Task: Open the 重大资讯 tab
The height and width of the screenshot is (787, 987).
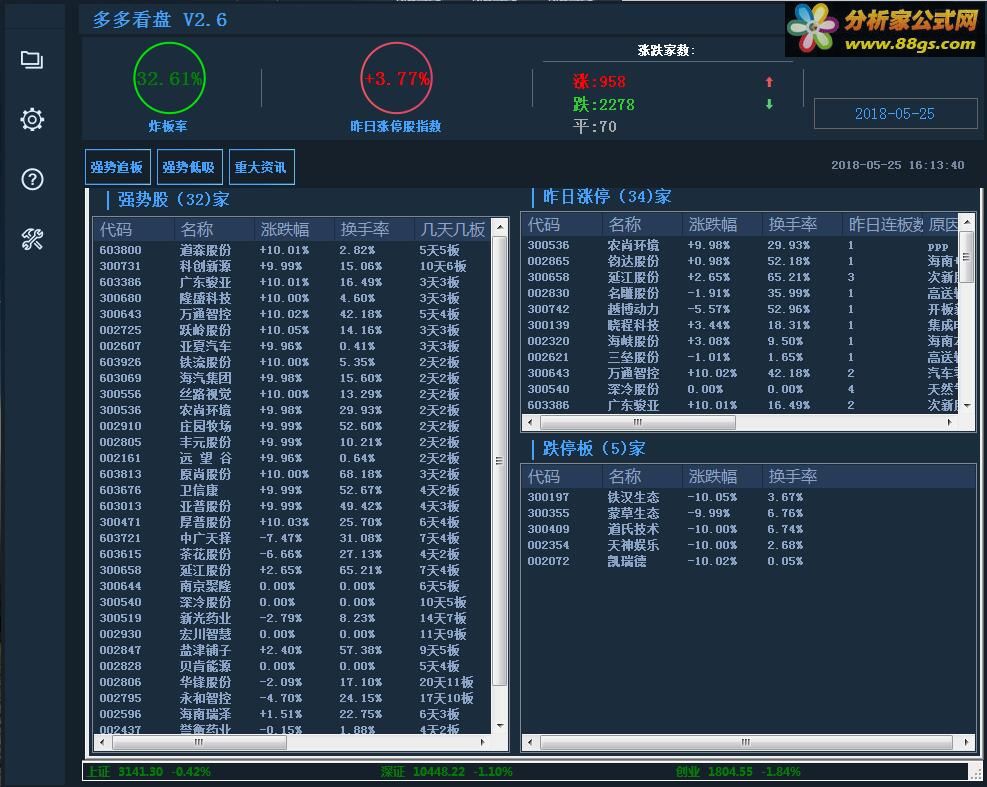Action: 262,167
